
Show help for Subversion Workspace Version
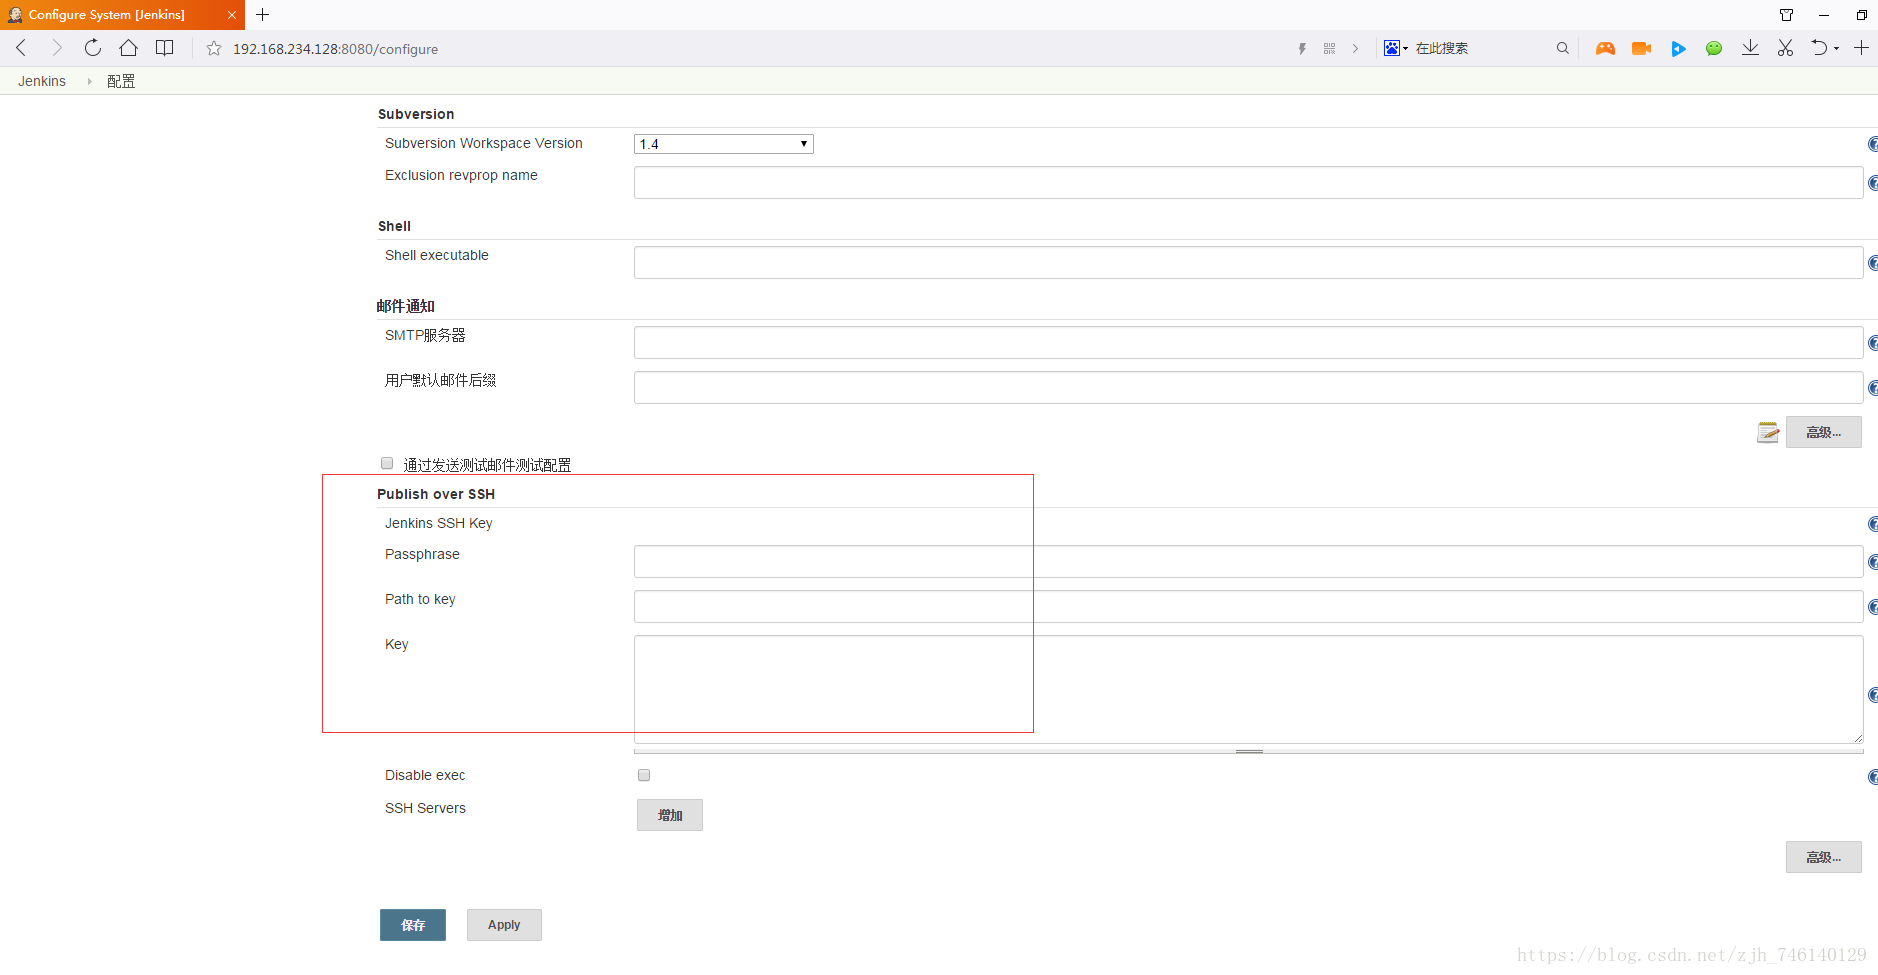[x=1872, y=144]
